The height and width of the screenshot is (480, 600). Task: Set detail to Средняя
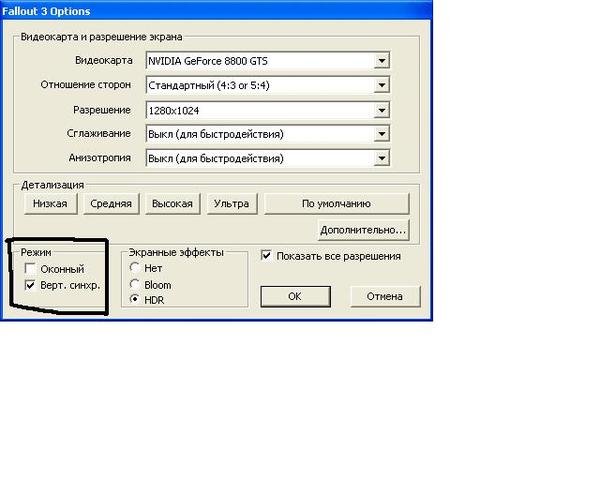point(111,204)
